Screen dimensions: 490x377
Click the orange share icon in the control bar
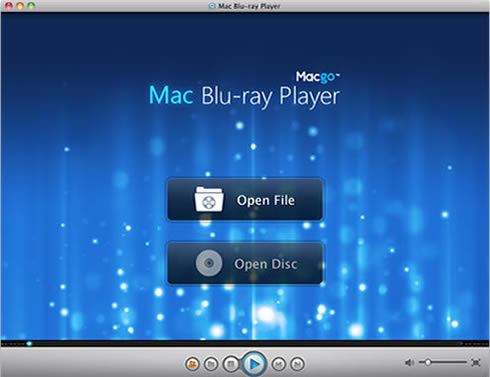192,364
